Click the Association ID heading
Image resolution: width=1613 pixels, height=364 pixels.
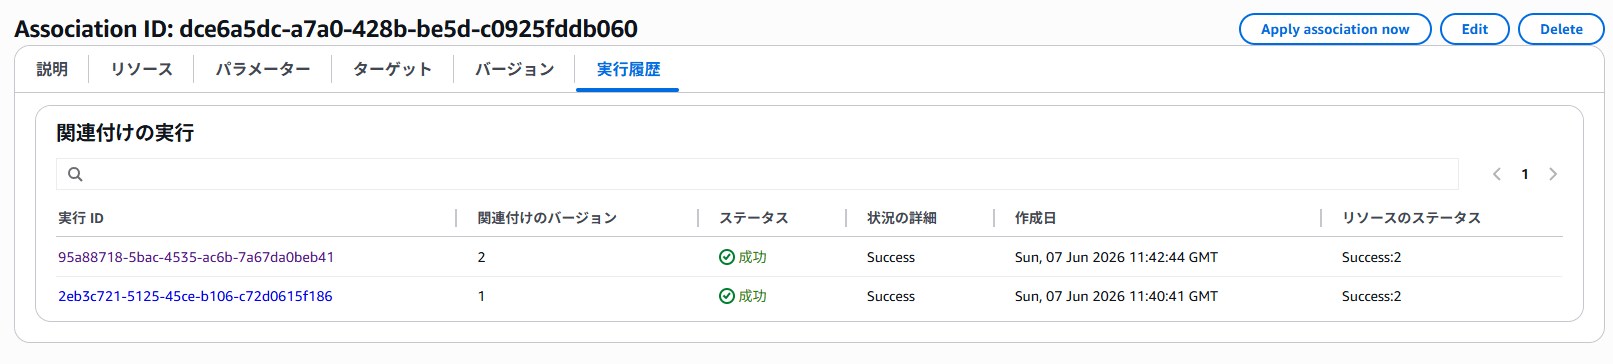[326, 29]
